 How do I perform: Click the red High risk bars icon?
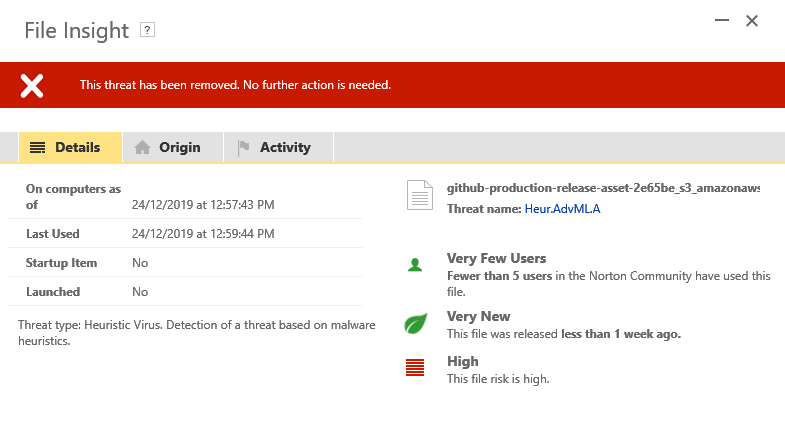point(415,367)
